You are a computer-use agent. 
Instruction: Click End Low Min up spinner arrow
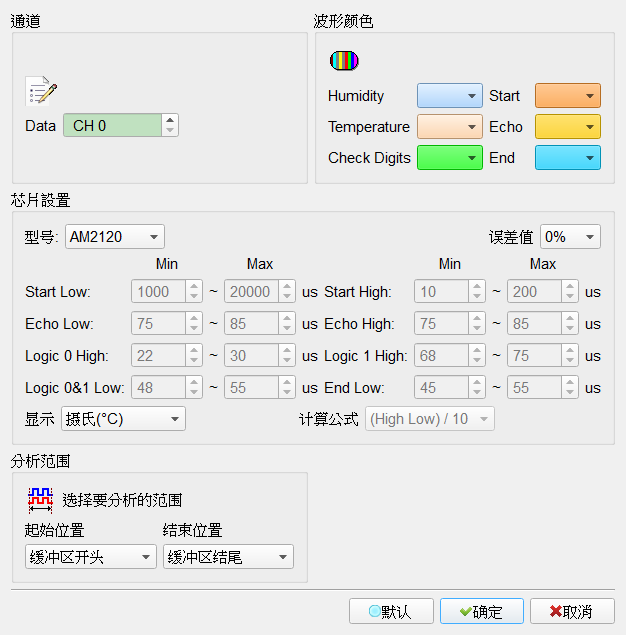pyautogui.click(x=477, y=382)
